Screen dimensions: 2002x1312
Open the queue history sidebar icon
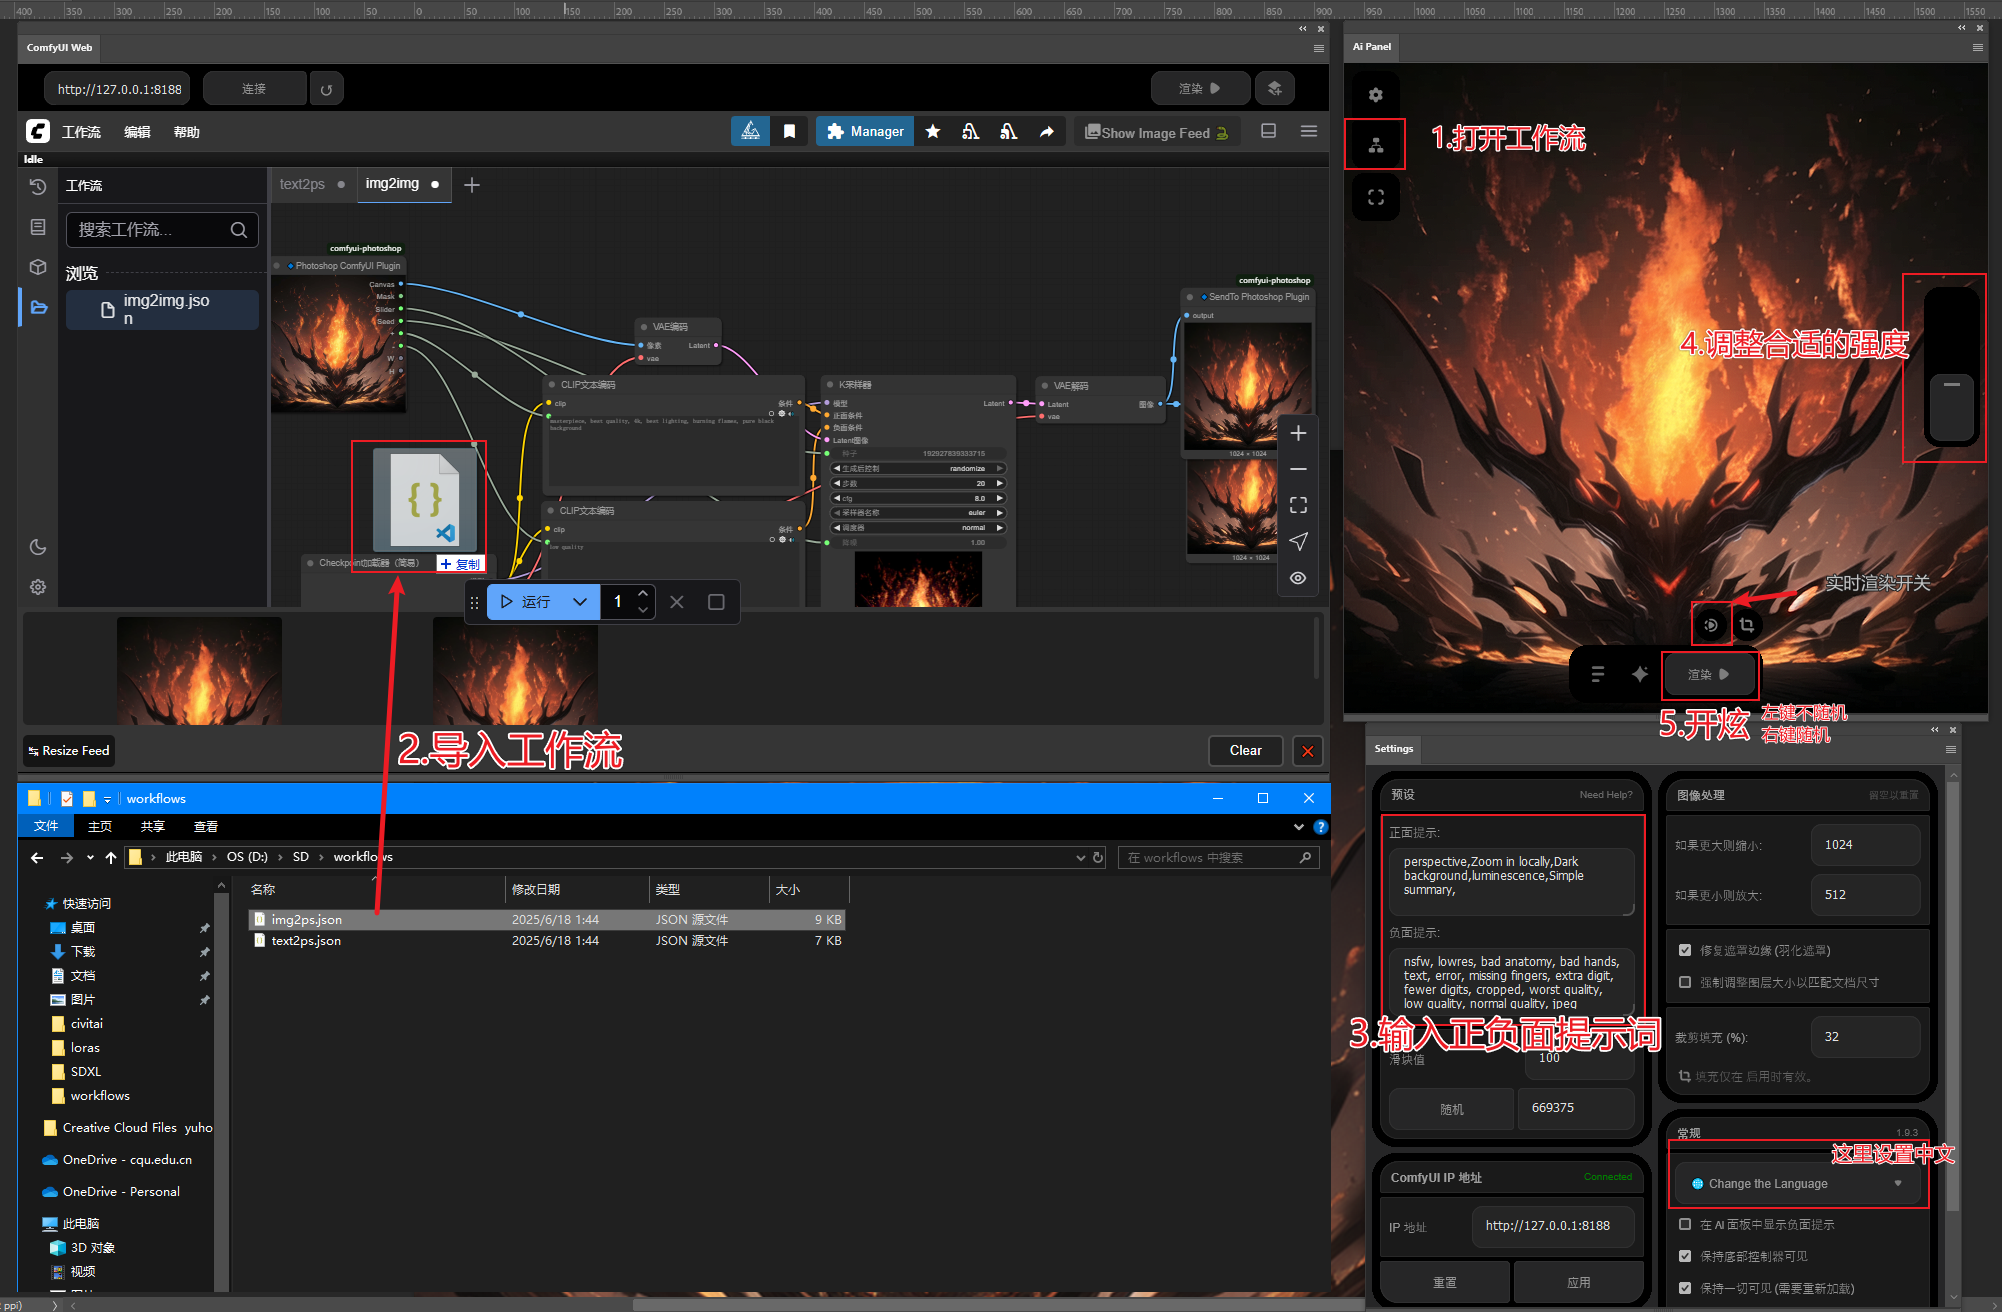(x=38, y=187)
